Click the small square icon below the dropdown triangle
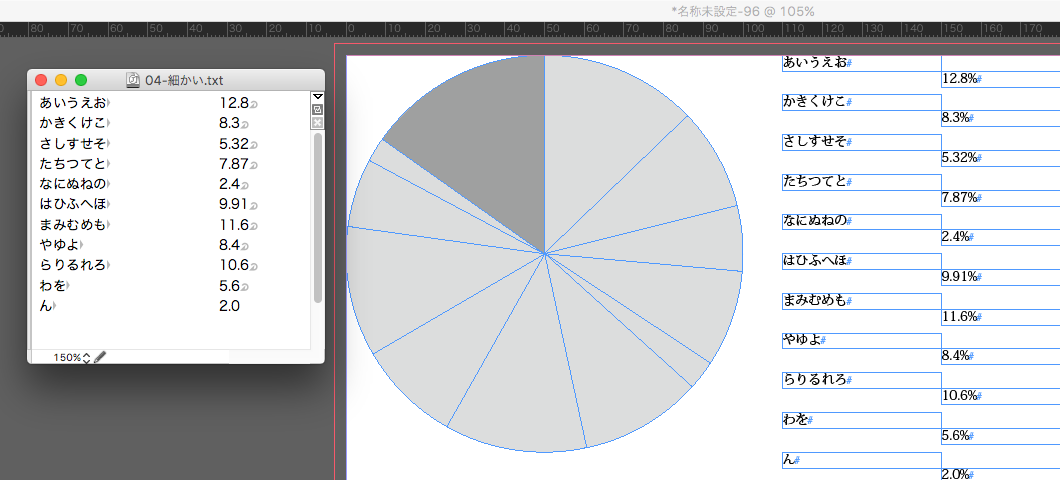Viewport: 1060px width, 480px height. 317,109
